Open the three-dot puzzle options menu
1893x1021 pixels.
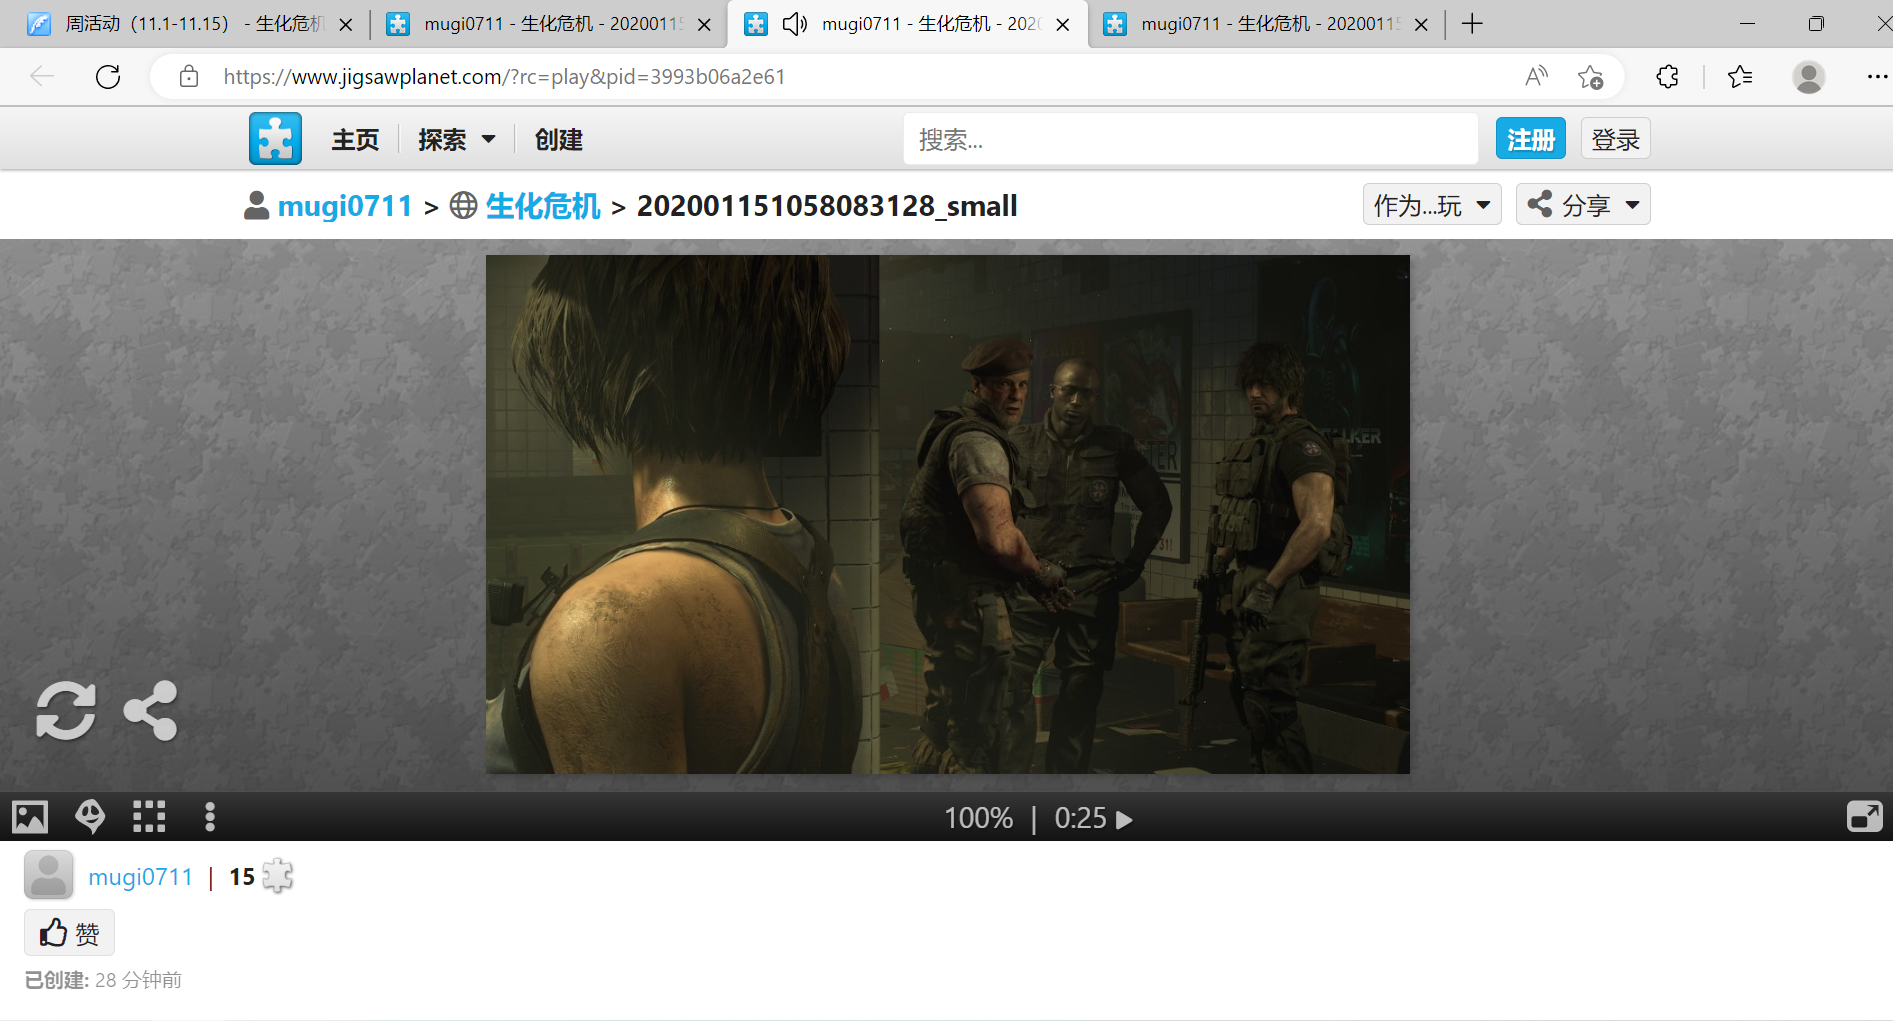click(x=209, y=817)
